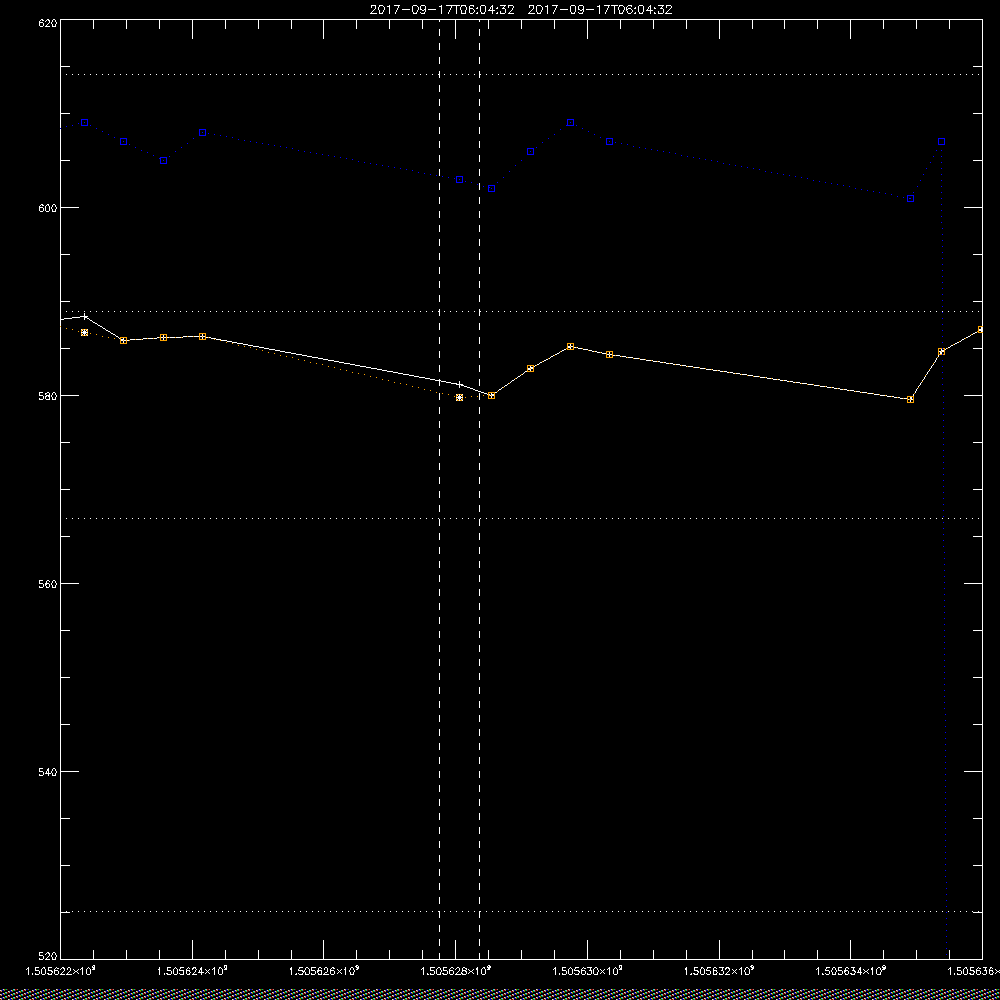Click the topmost horizontal dotted reference line
Image resolution: width=1000 pixels, height=1000 pixels.
coord(522,75)
